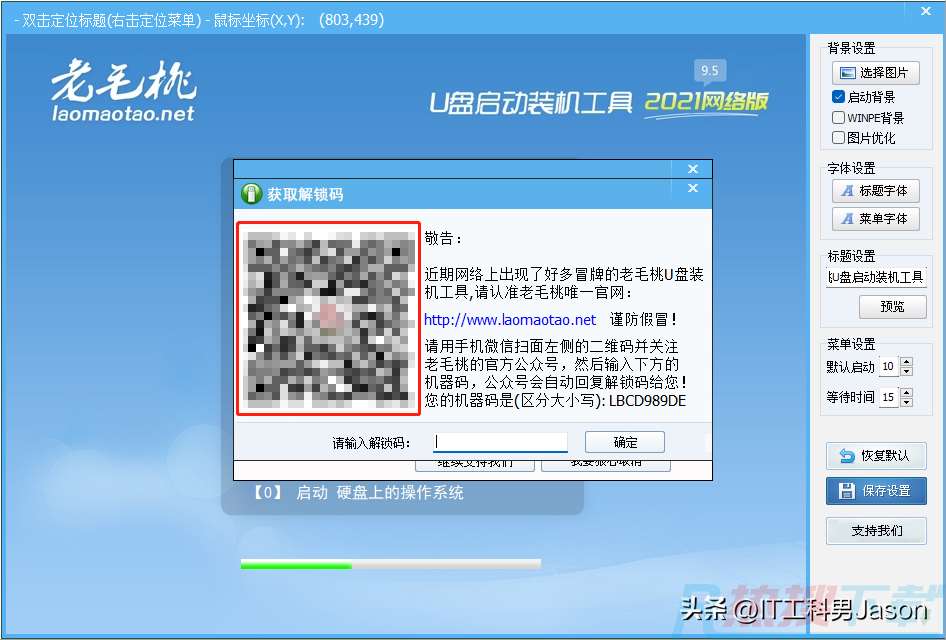Image resolution: width=946 pixels, height=640 pixels.
Task: Uncheck the 启动背景 checkbox
Action: [838, 97]
